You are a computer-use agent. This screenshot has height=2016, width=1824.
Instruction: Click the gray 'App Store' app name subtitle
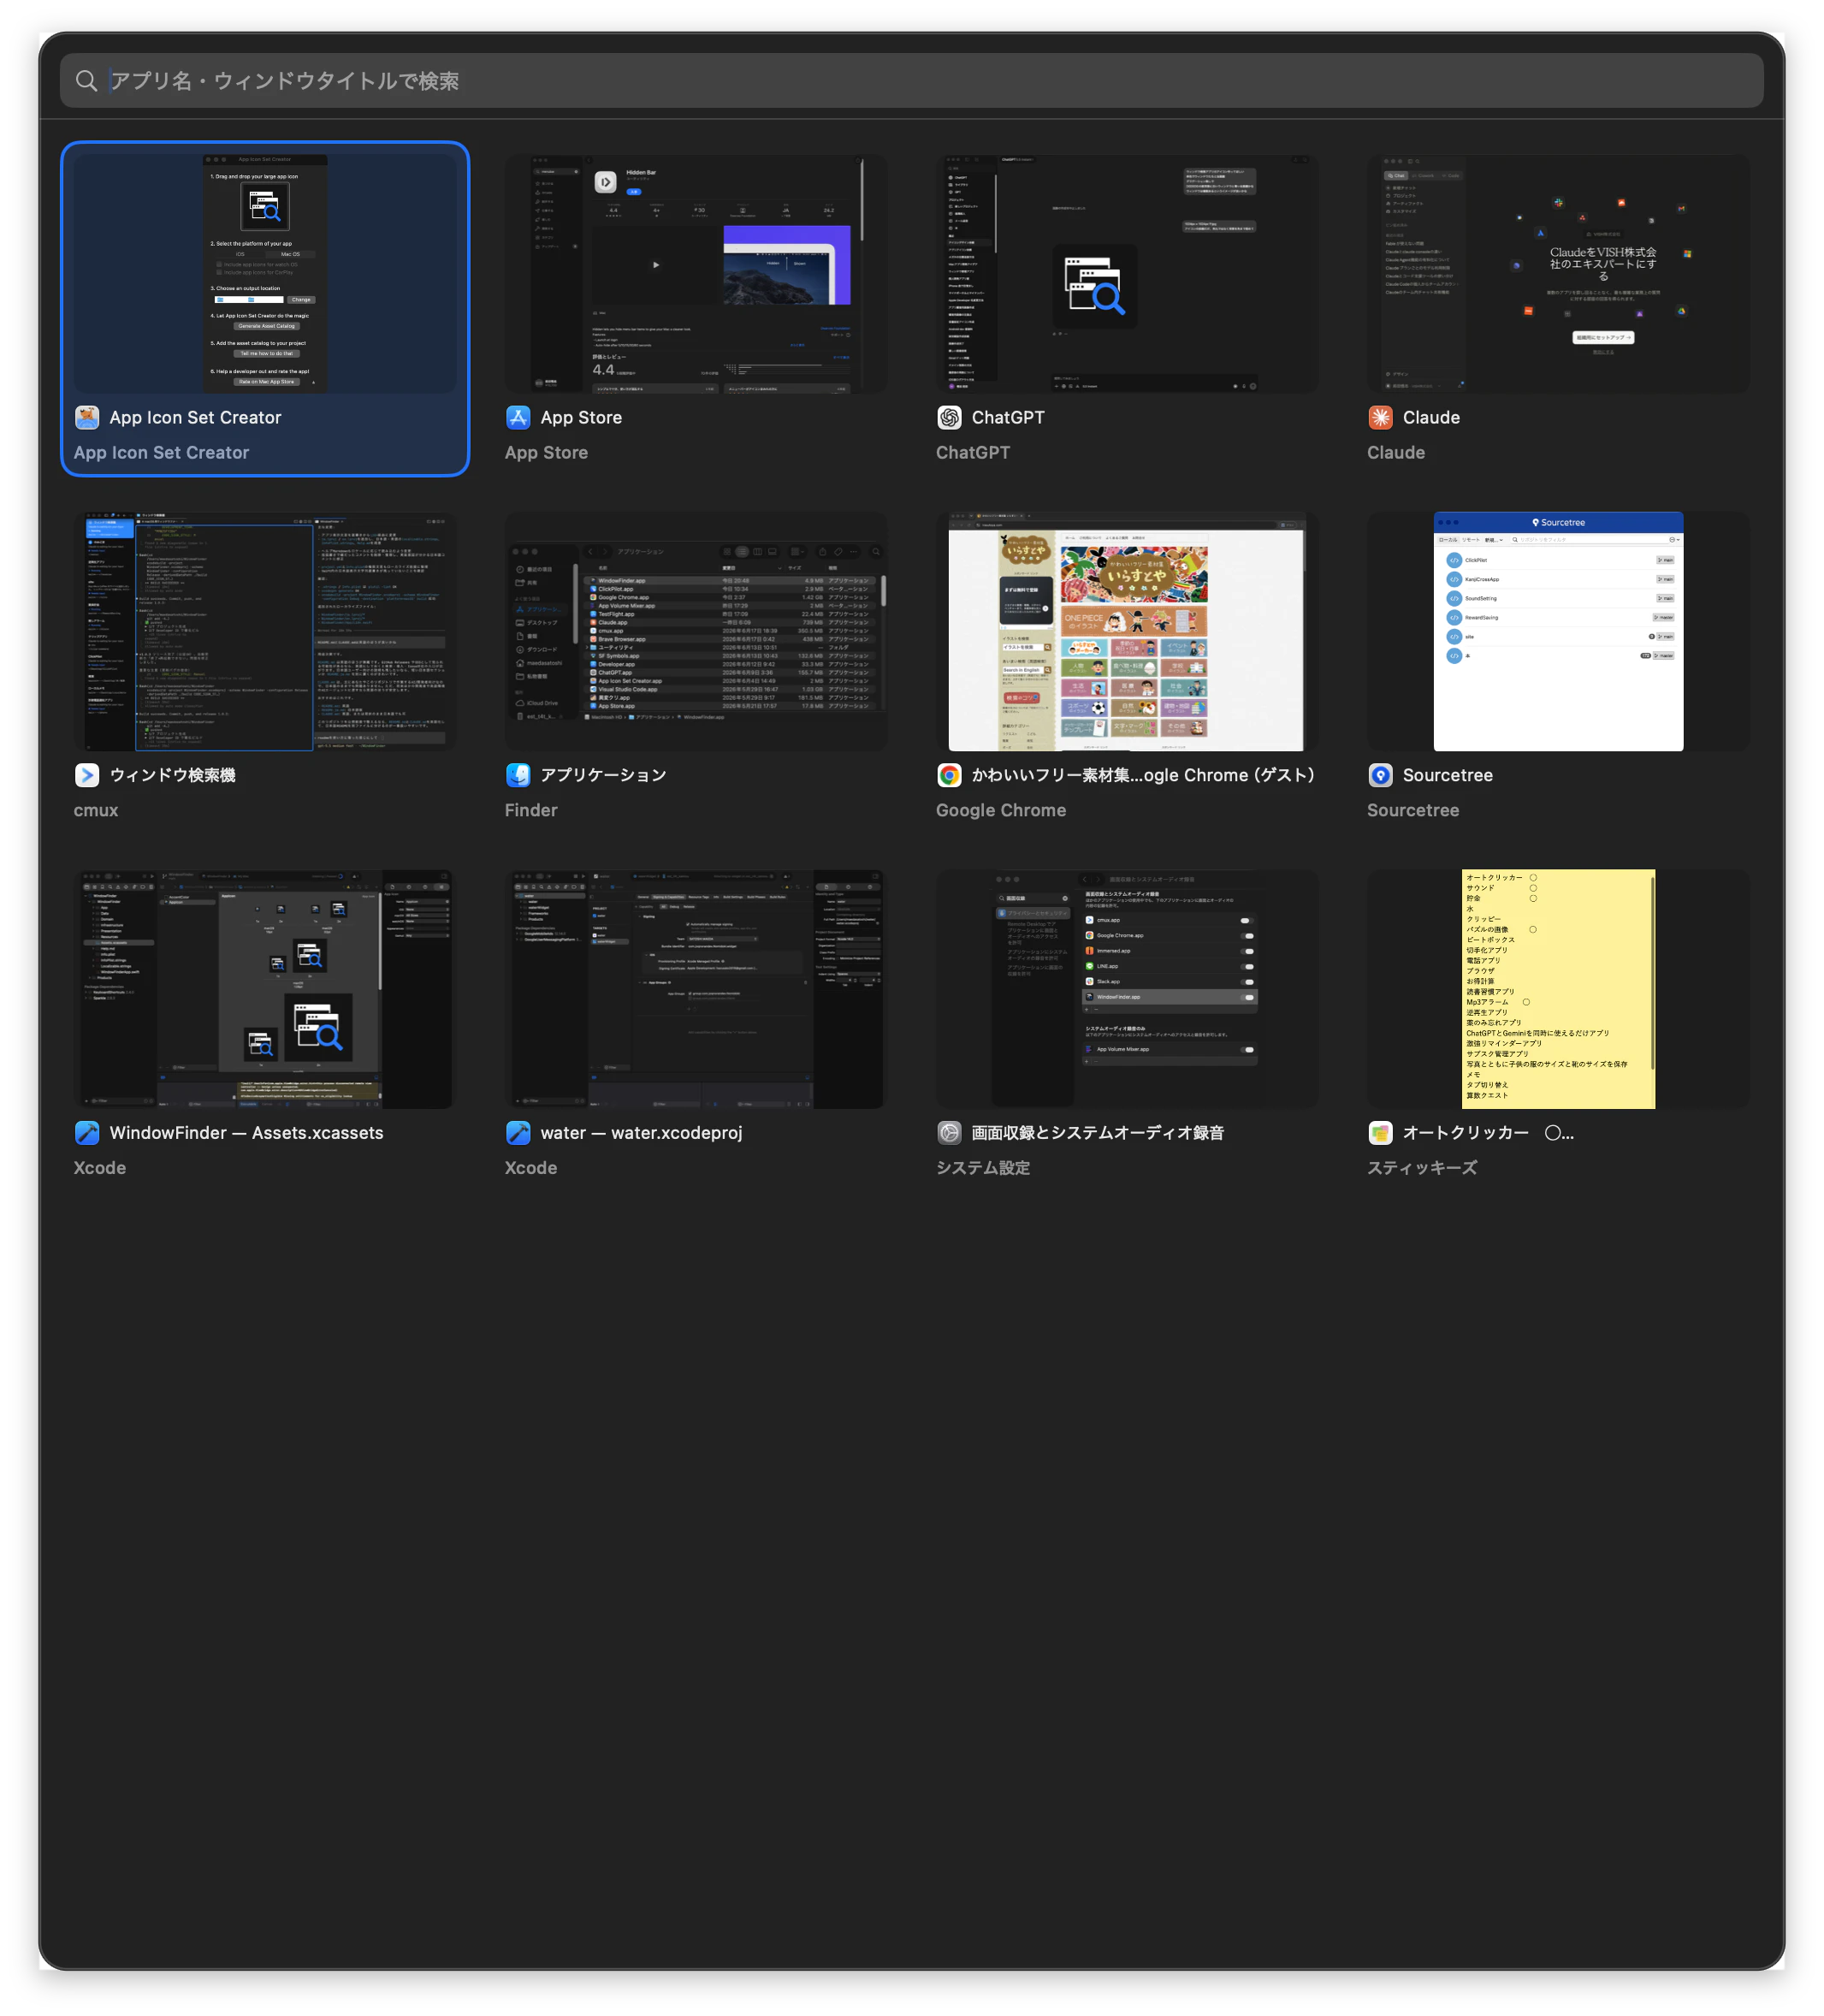coord(546,452)
